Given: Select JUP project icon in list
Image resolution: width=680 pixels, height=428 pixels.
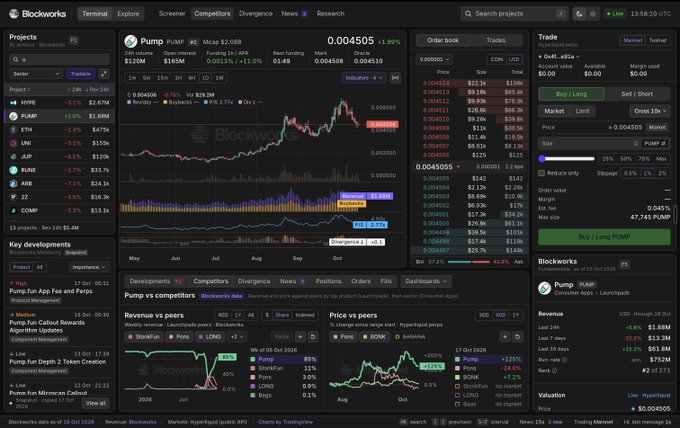Looking at the screenshot, I should pos(13,157).
